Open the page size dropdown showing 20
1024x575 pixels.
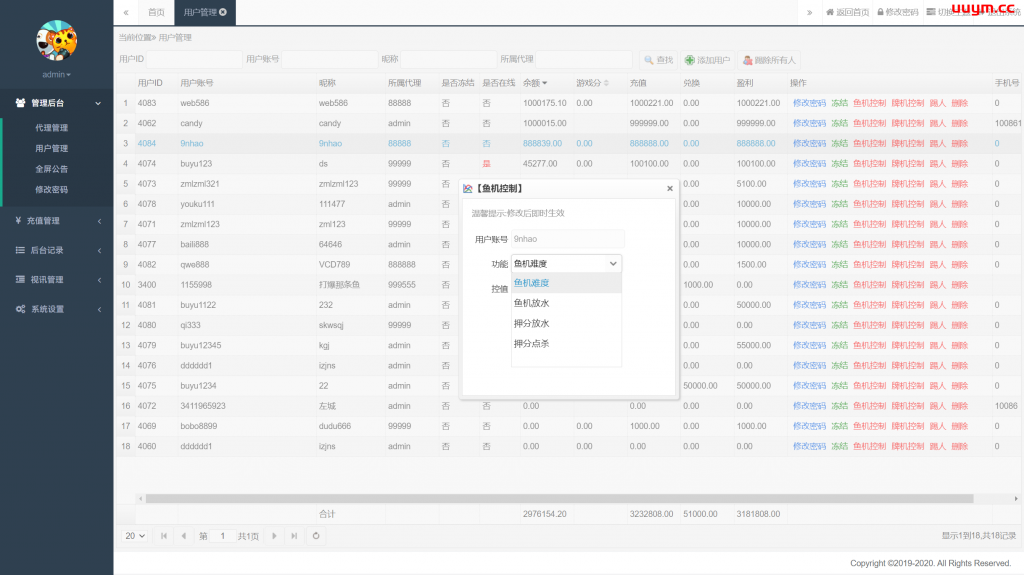point(134,536)
